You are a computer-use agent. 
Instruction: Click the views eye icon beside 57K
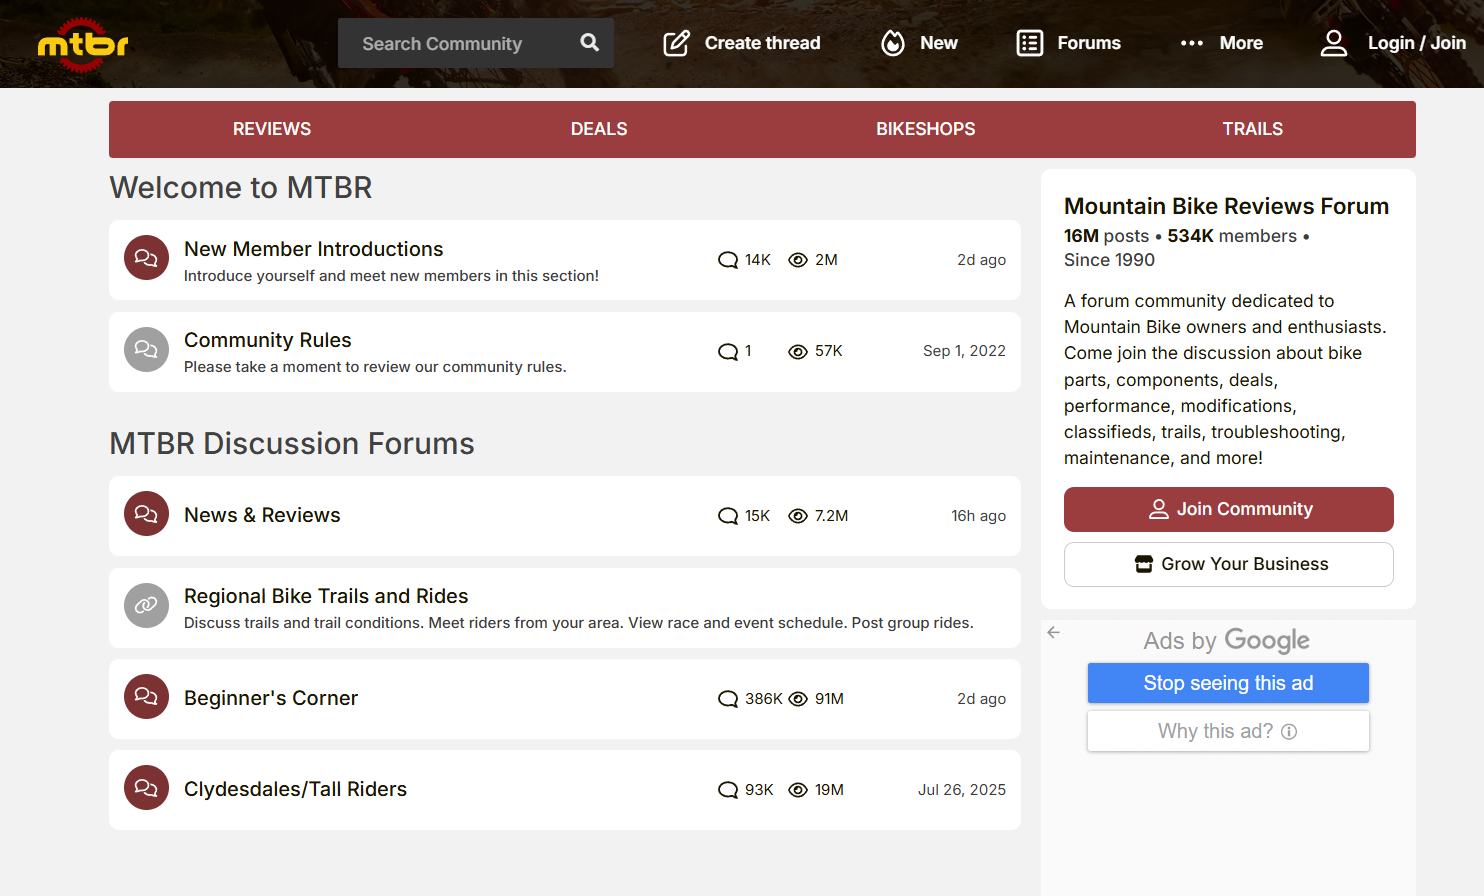(x=798, y=352)
